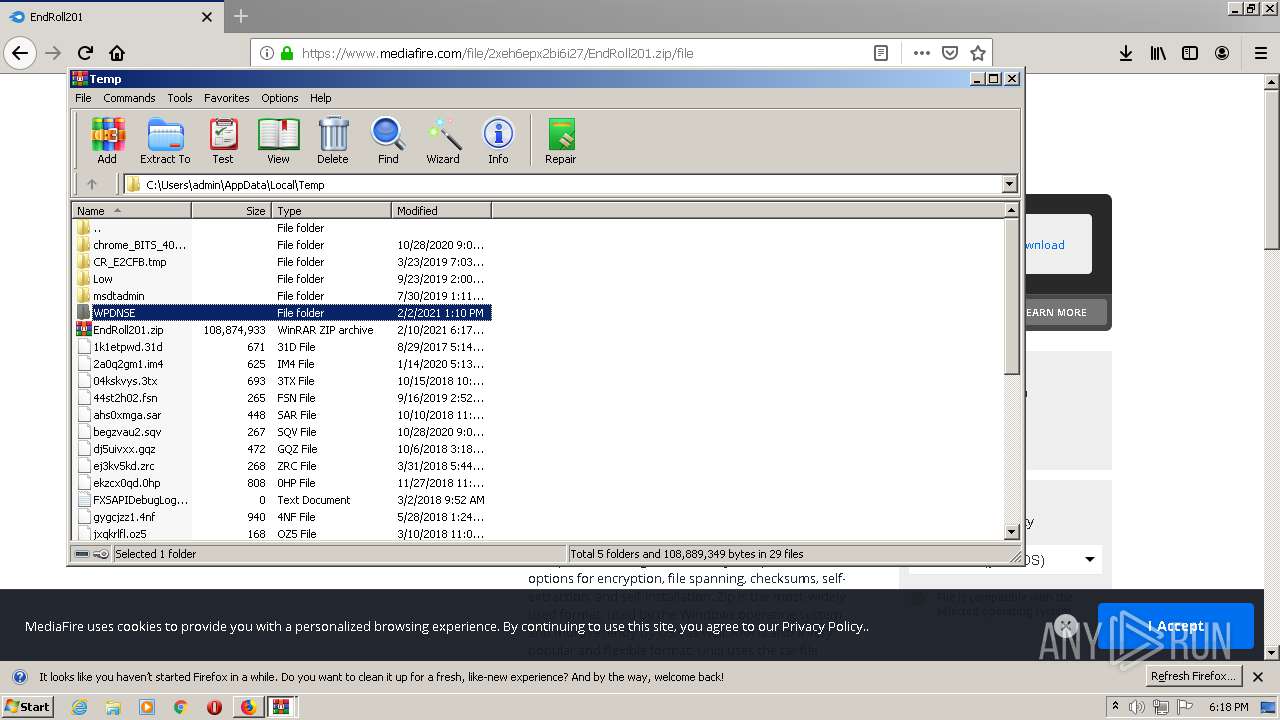Click the Find magnifier icon

click(388, 141)
